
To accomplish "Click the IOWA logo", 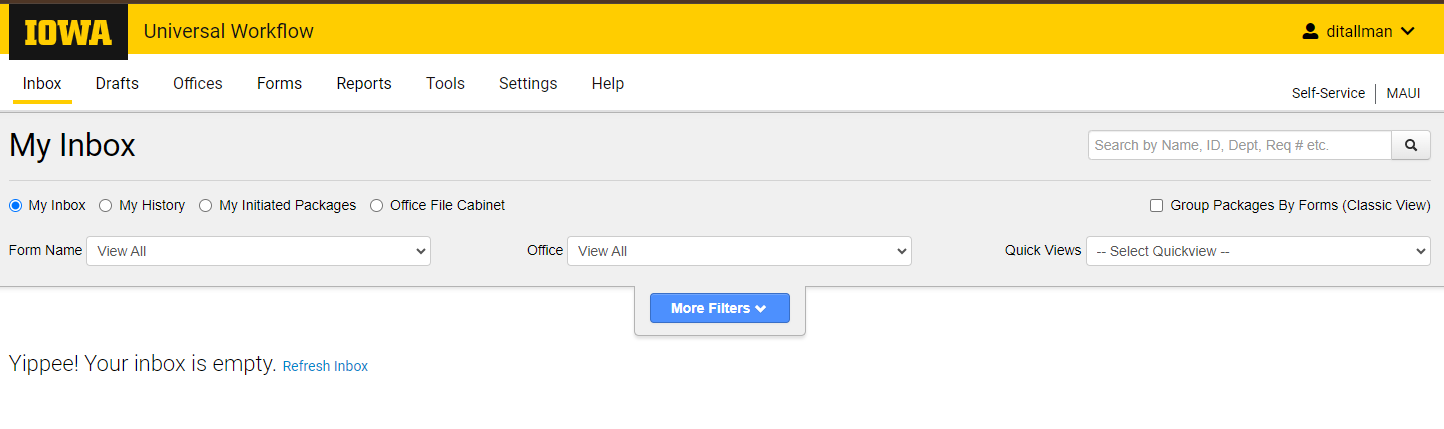I will pyautogui.click(x=68, y=32).
